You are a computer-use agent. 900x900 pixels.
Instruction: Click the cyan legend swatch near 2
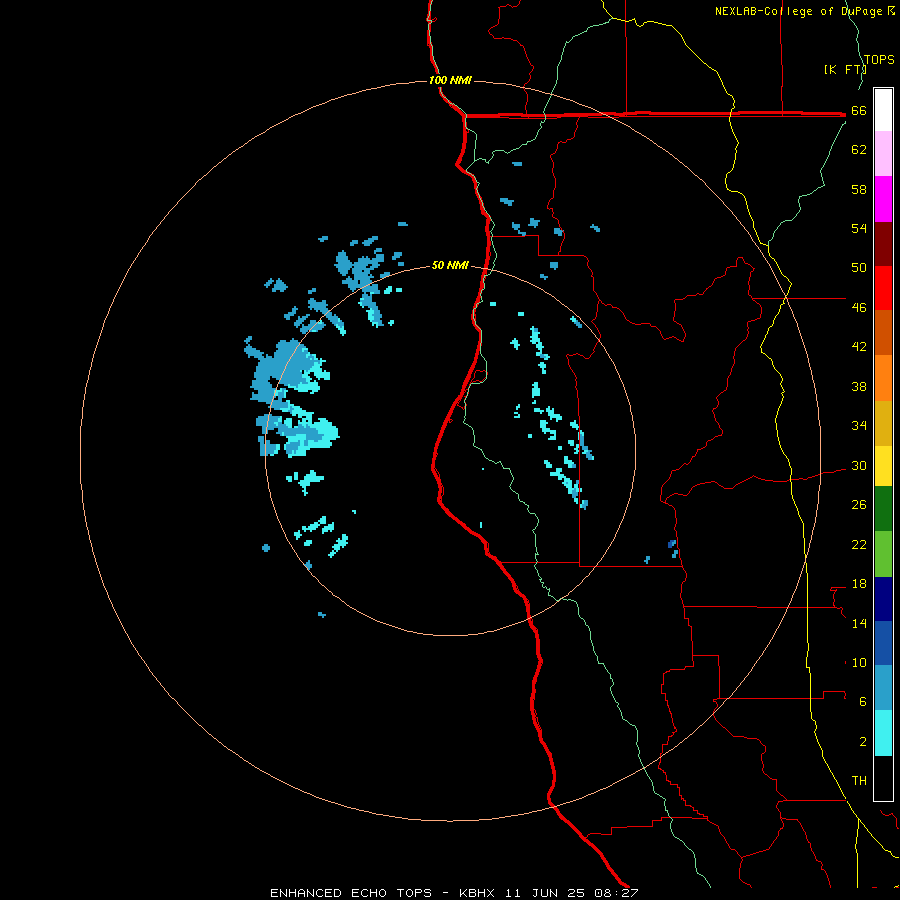[883, 733]
